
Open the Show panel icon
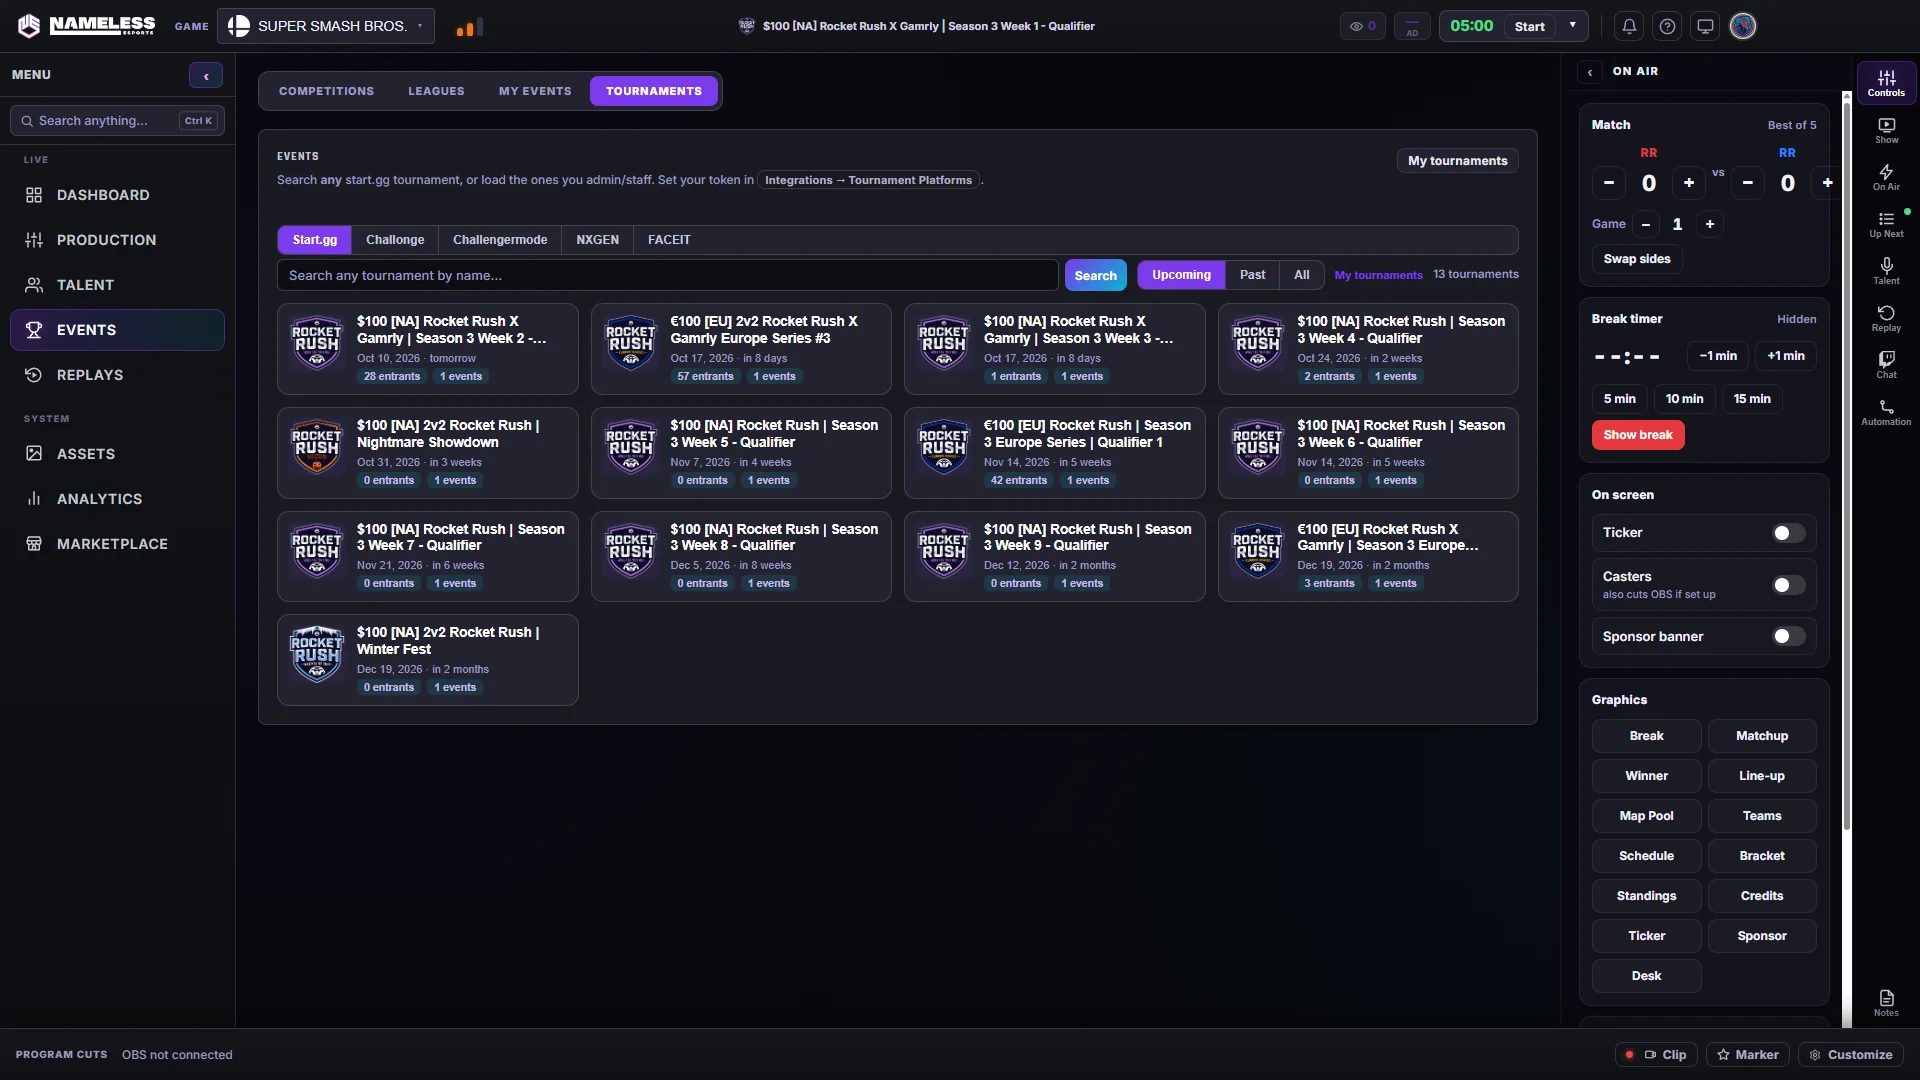(x=1886, y=130)
